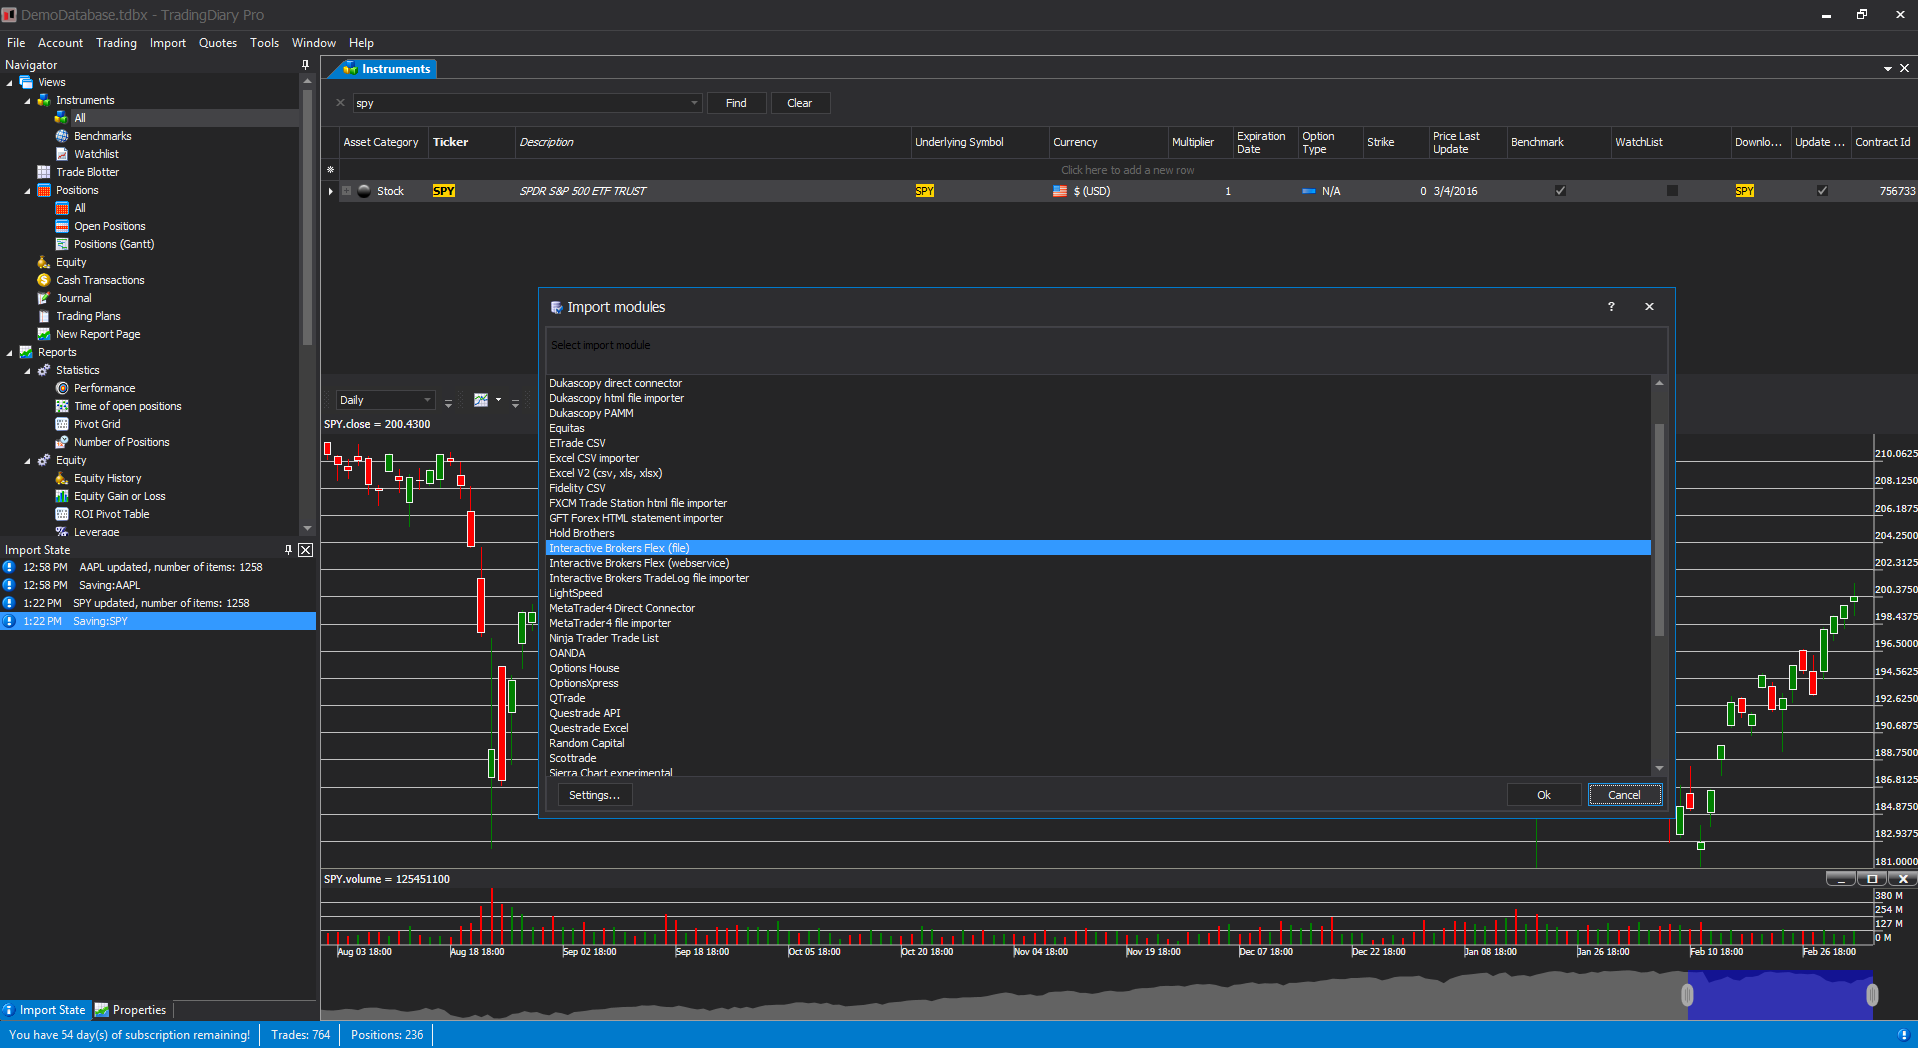1918x1048 pixels.
Task: Click the Equity History money bag icon
Action: point(62,478)
